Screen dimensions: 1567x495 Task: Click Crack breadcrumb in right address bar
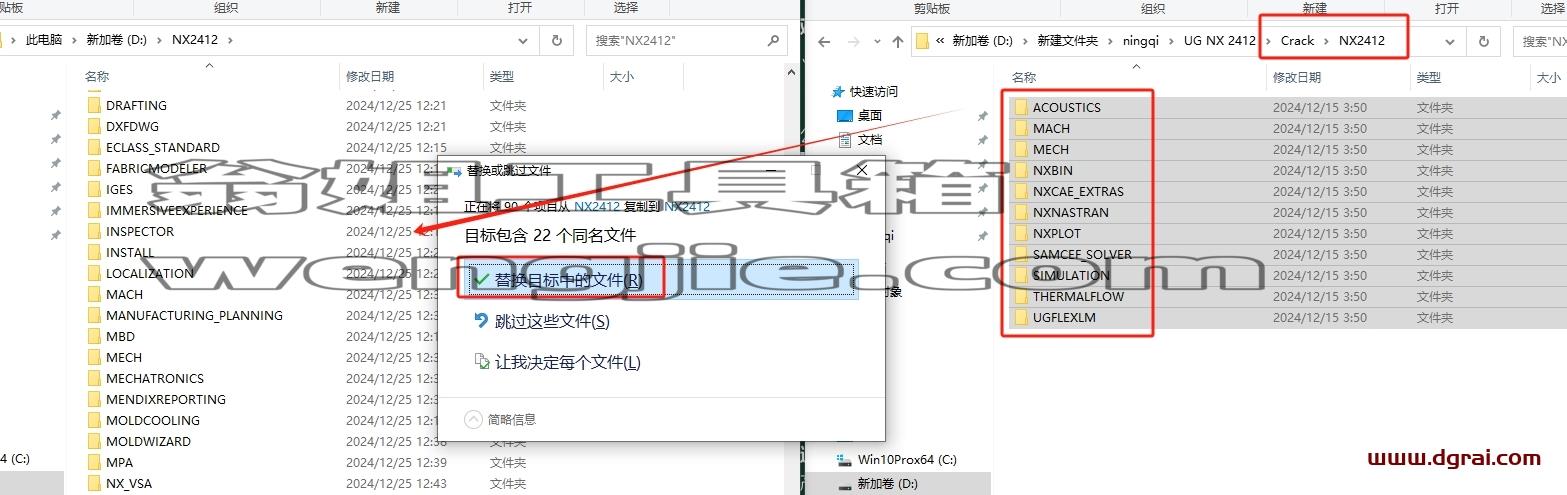(1297, 41)
